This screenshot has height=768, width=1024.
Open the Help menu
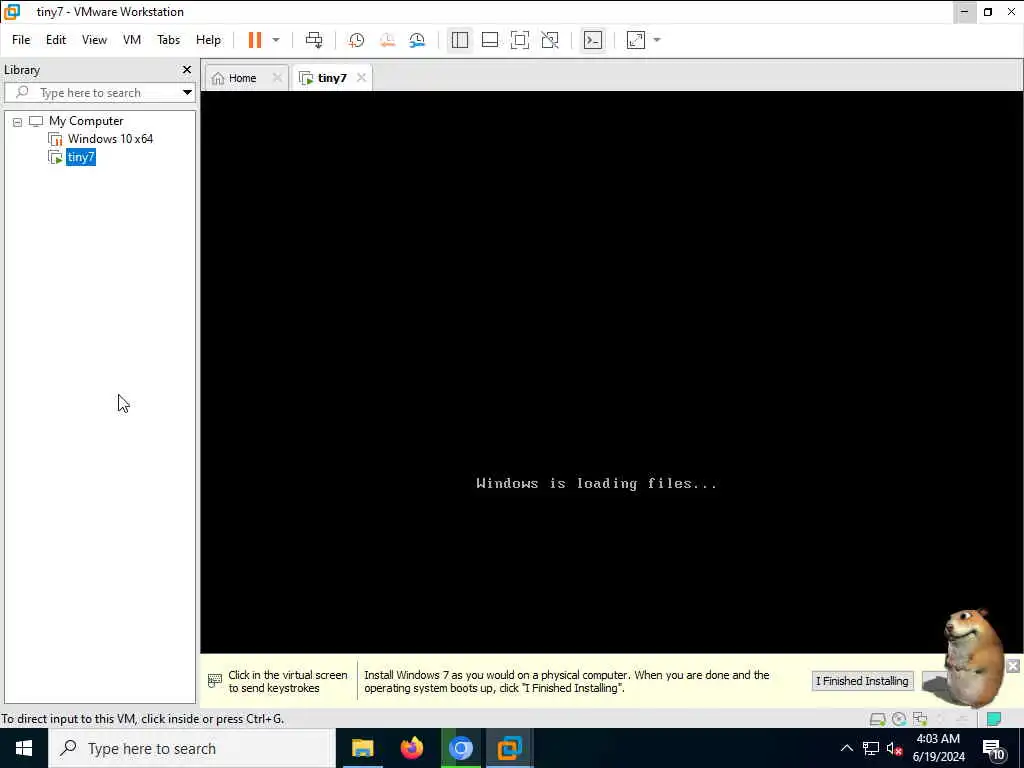click(x=208, y=40)
